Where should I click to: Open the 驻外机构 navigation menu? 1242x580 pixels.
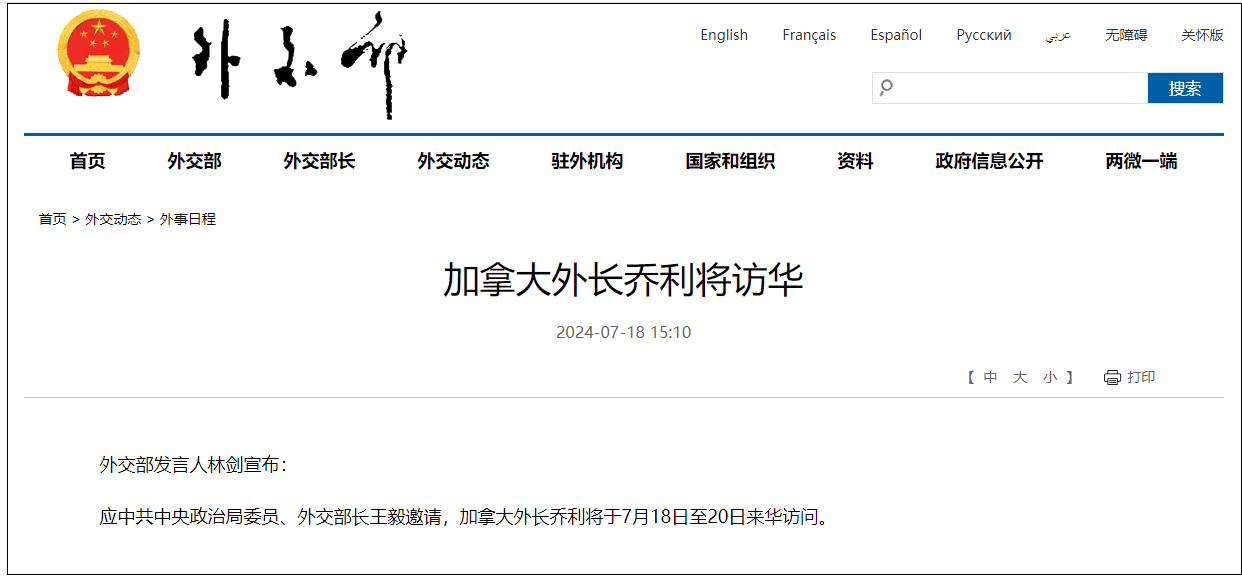pos(587,161)
